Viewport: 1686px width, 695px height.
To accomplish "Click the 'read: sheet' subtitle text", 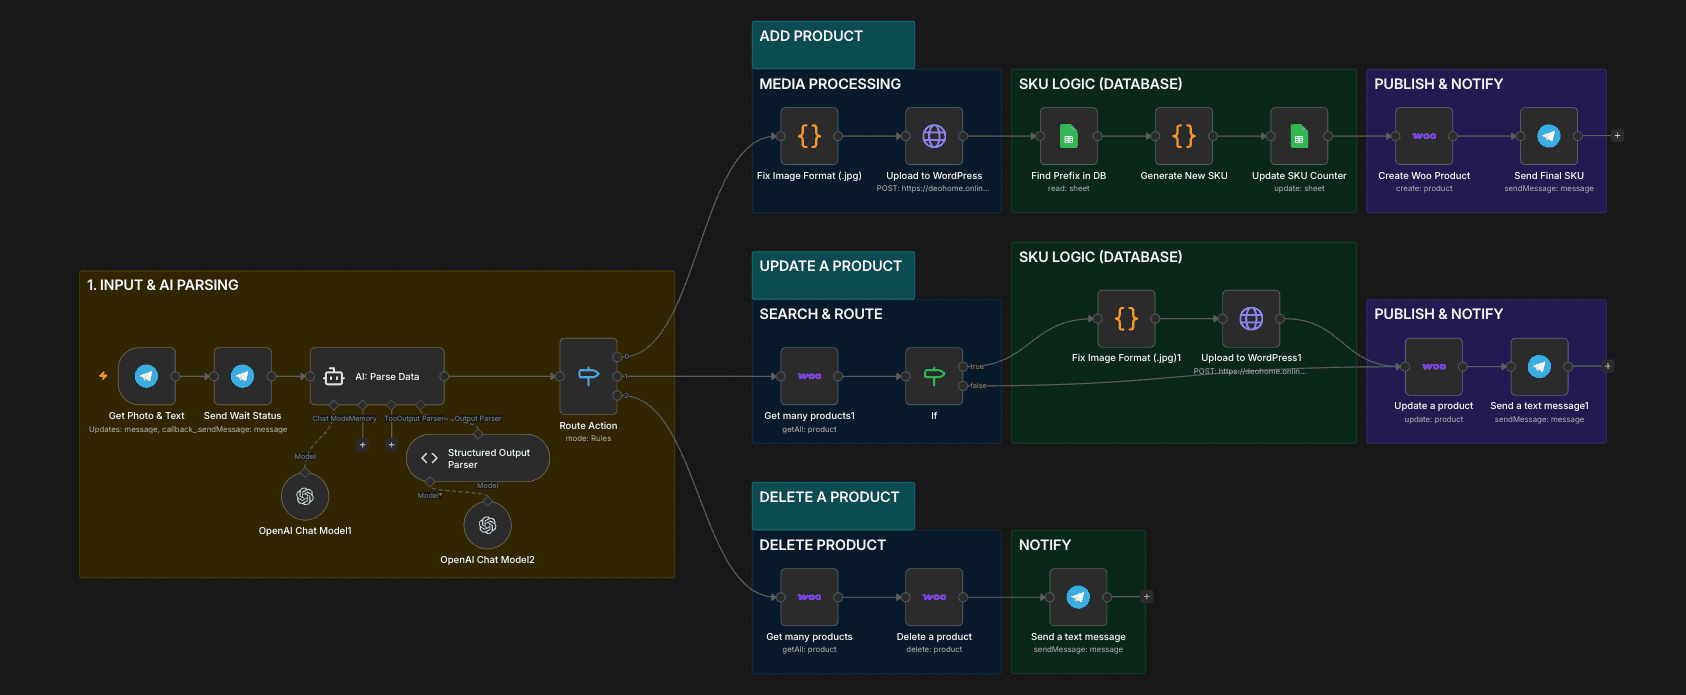I will (x=1069, y=188).
